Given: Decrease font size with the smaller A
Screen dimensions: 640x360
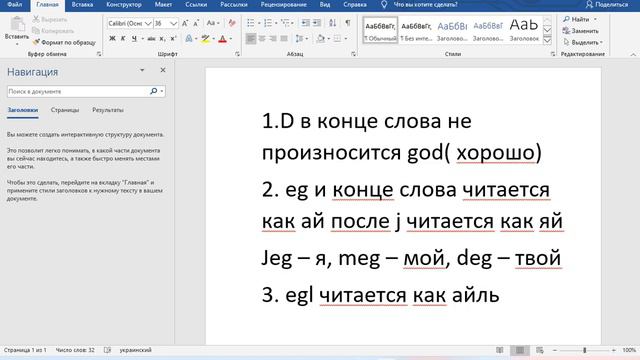Looking at the screenshot, I should pos(196,23).
